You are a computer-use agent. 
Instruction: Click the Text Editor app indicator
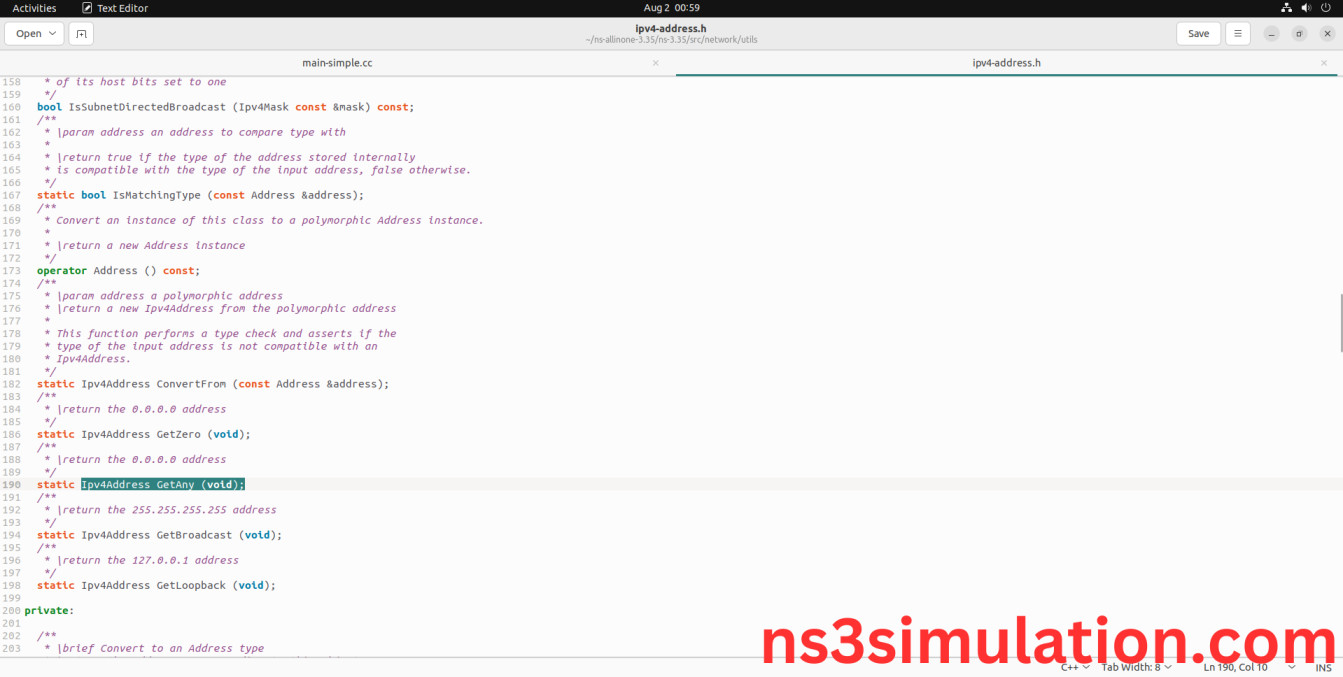pos(115,8)
